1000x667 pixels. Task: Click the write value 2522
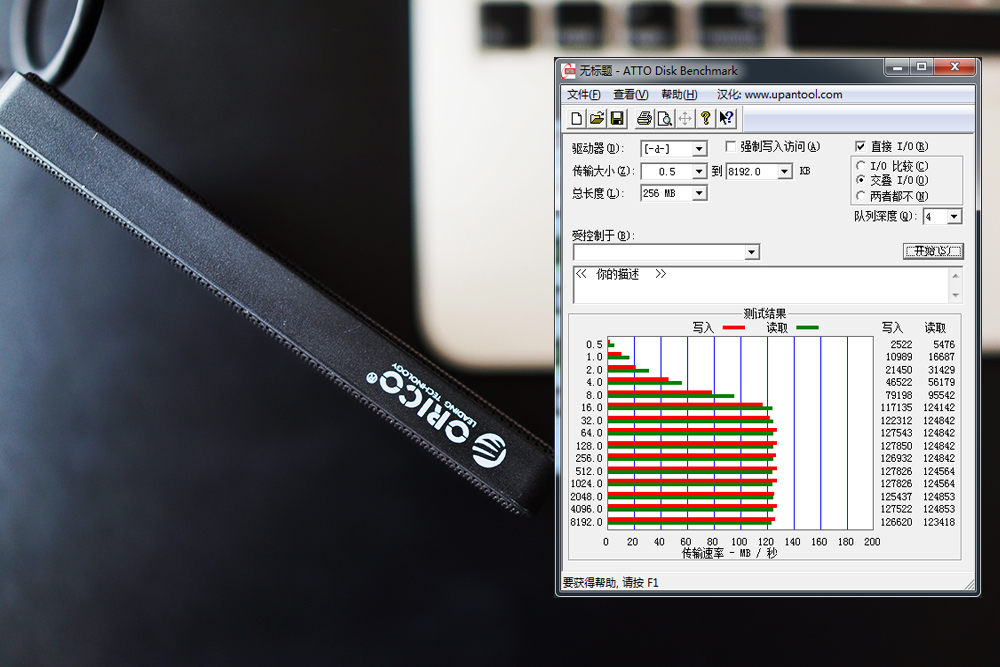pyautogui.click(x=901, y=344)
